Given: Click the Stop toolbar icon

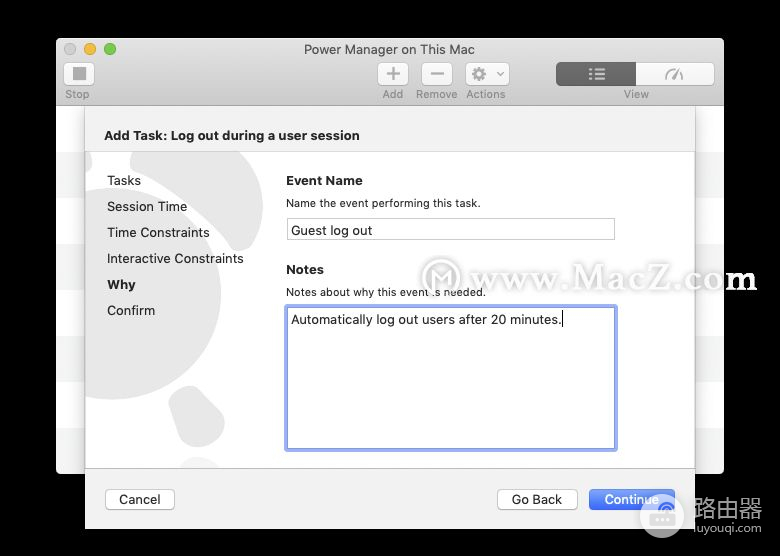Looking at the screenshot, I should (x=78, y=74).
